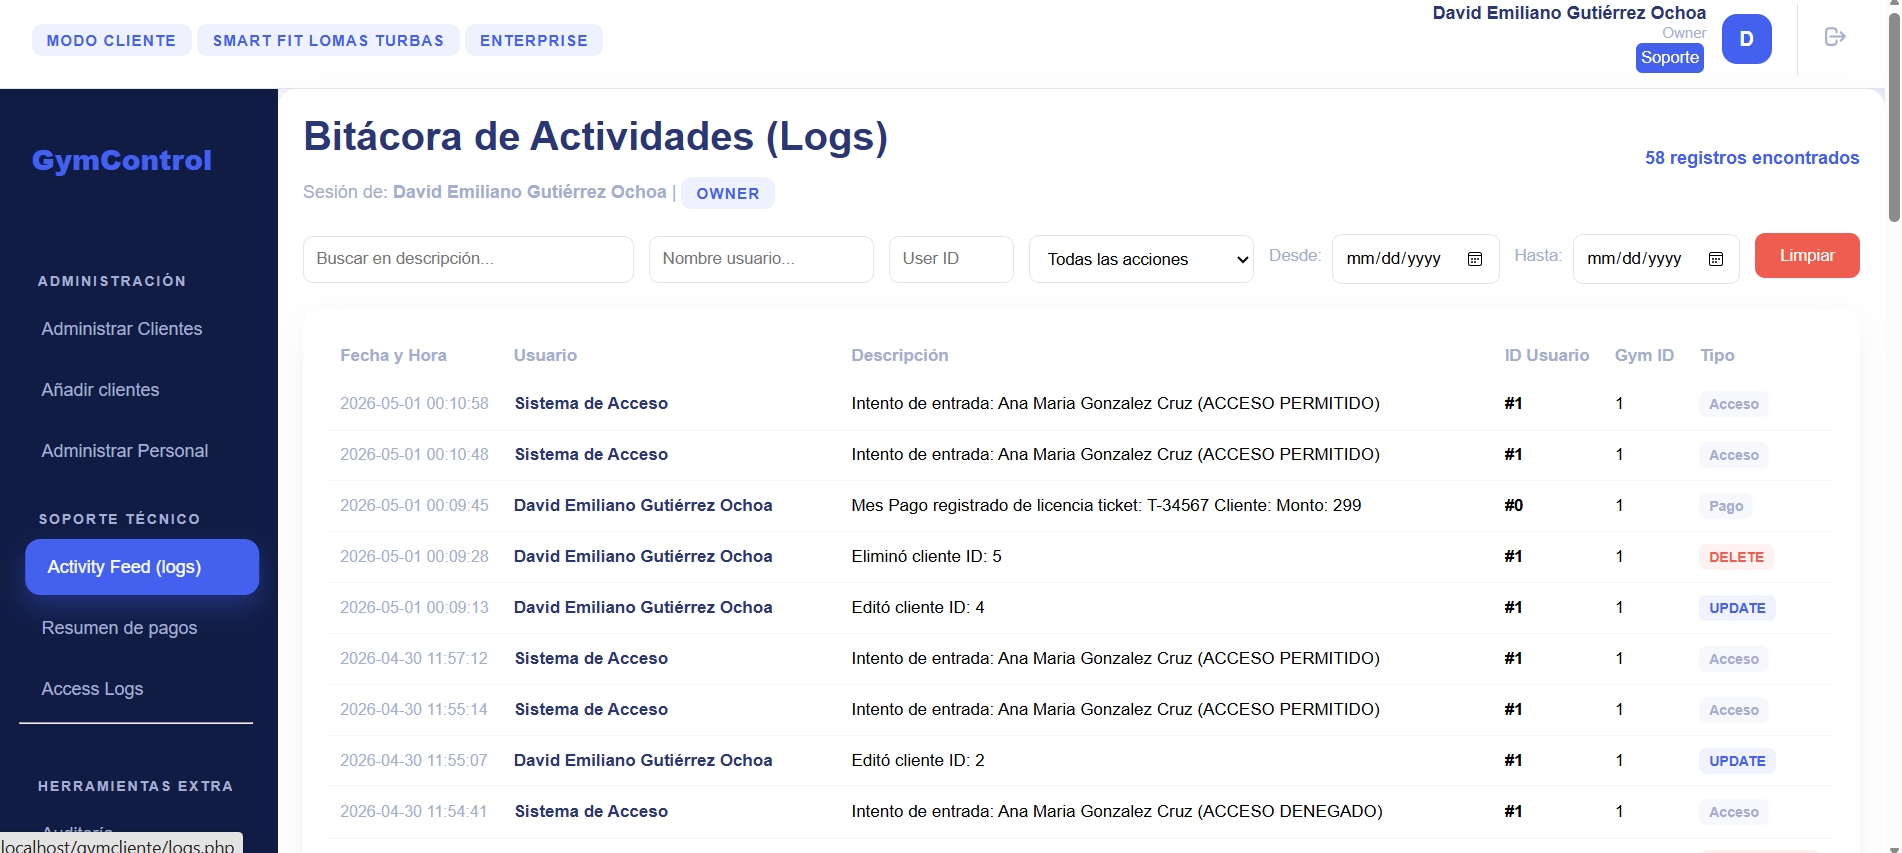Click the SMART FIT LOMAS TURBAS tag

click(x=328, y=40)
